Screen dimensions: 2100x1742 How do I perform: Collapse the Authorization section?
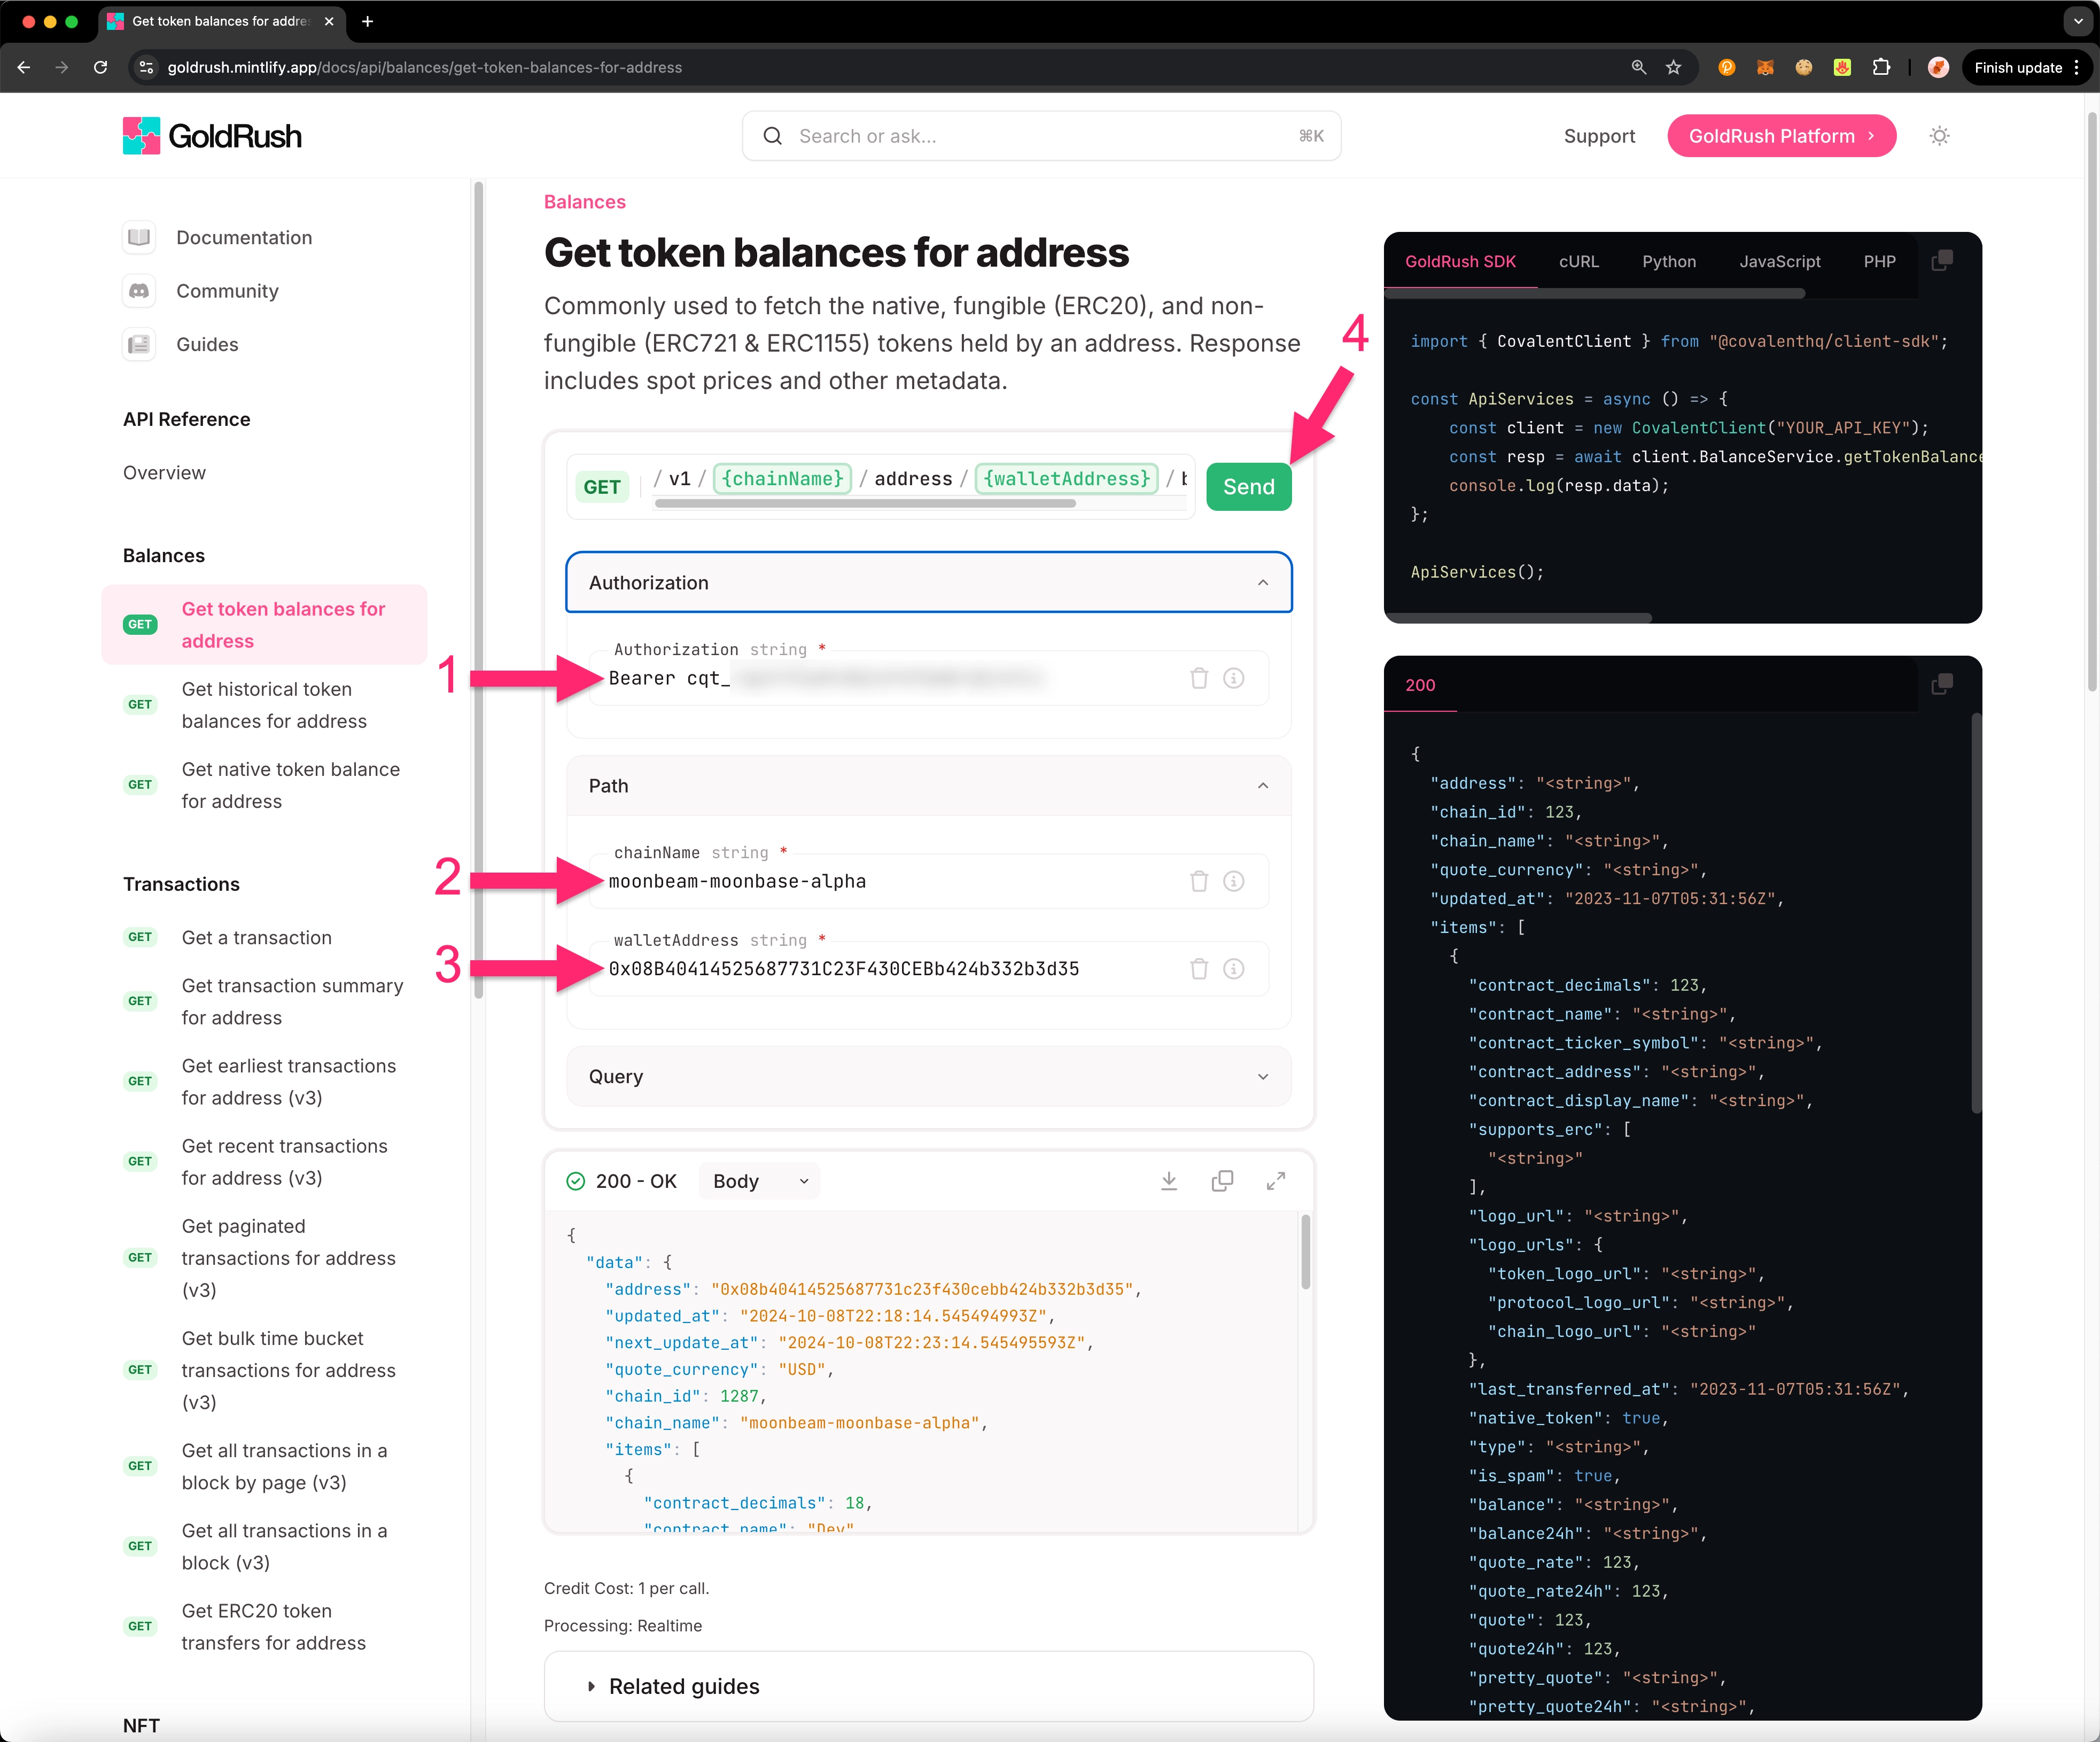(1262, 582)
